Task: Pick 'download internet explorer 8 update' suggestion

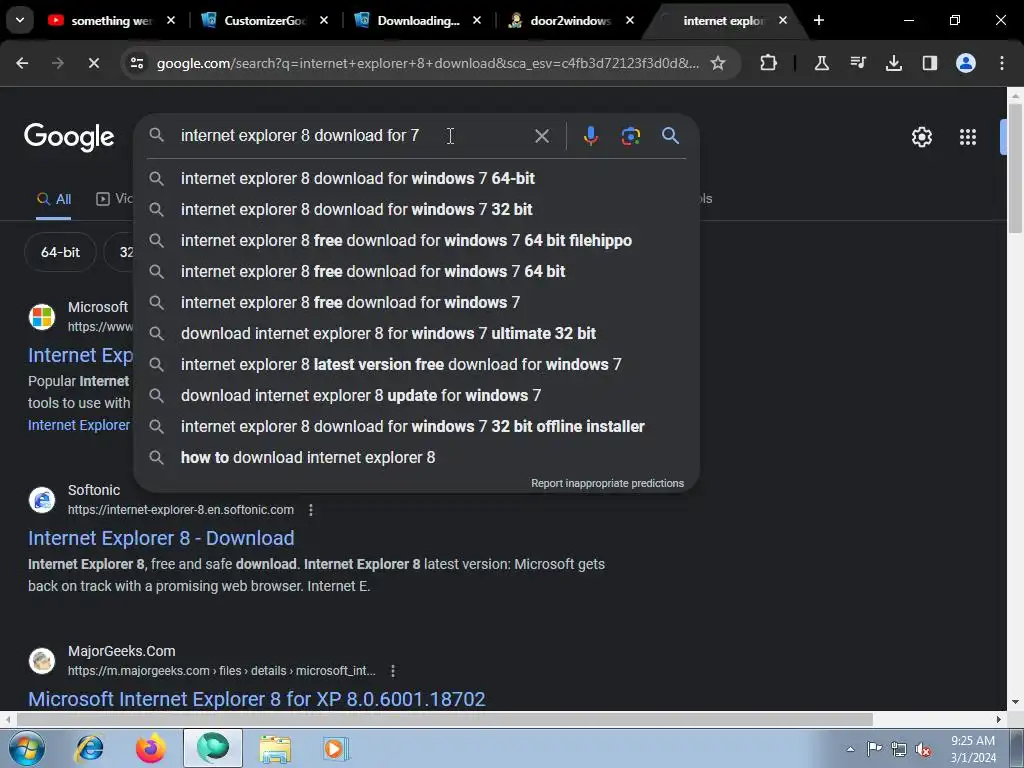Action: [417, 395]
